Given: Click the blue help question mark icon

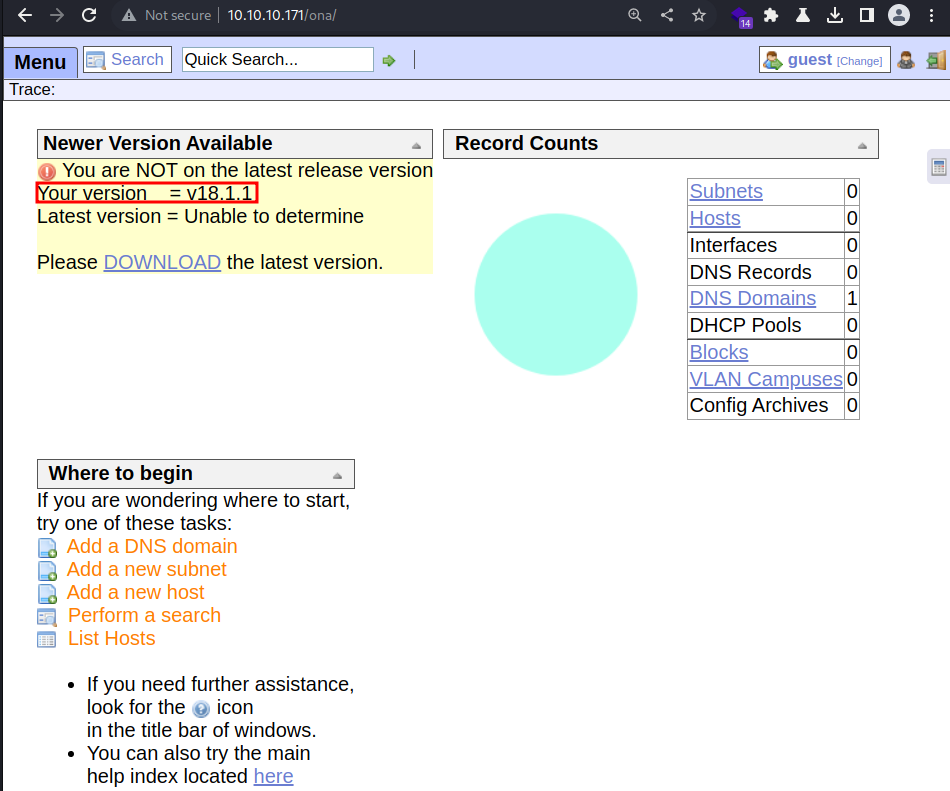Looking at the screenshot, I should pyautogui.click(x=201, y=709).
